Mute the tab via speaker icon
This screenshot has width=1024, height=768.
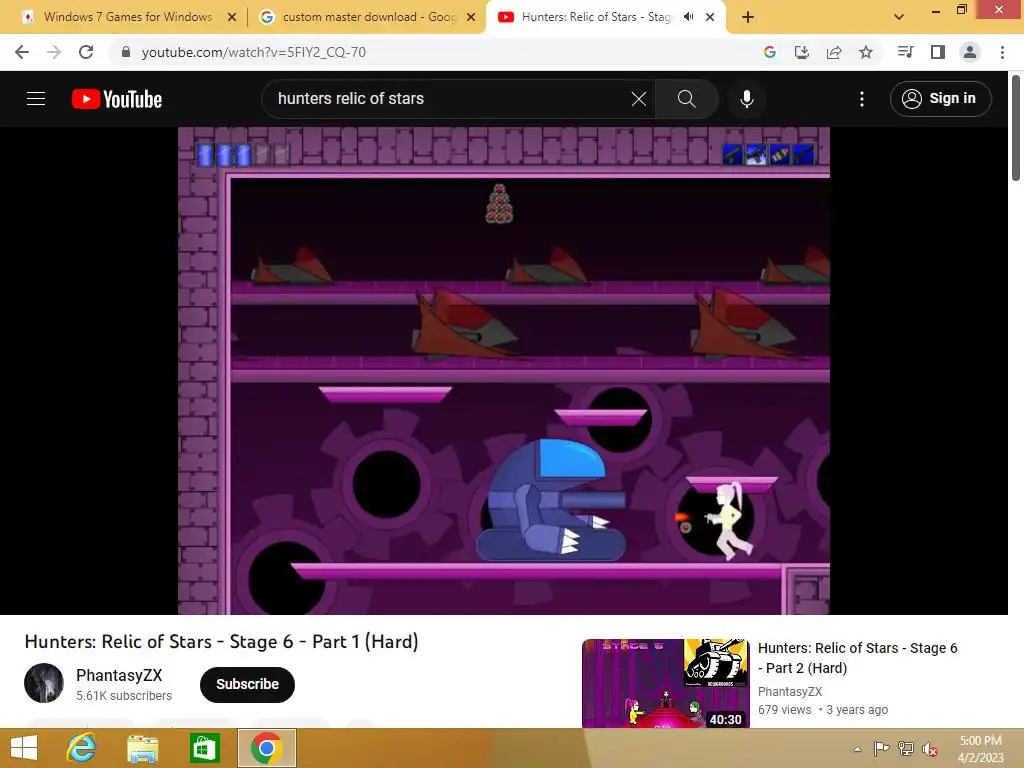pos(688,17)
